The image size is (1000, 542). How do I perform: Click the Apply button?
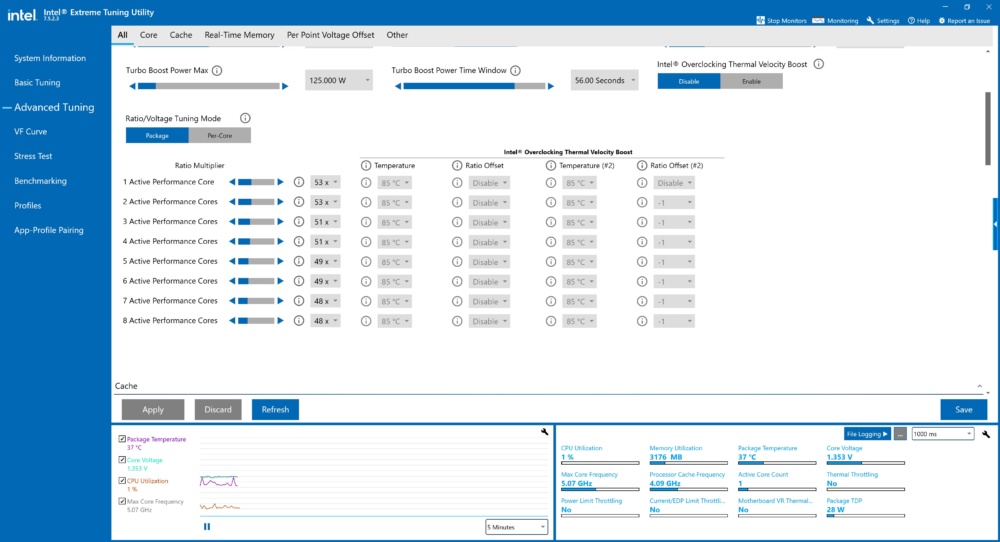coord(153,409)
